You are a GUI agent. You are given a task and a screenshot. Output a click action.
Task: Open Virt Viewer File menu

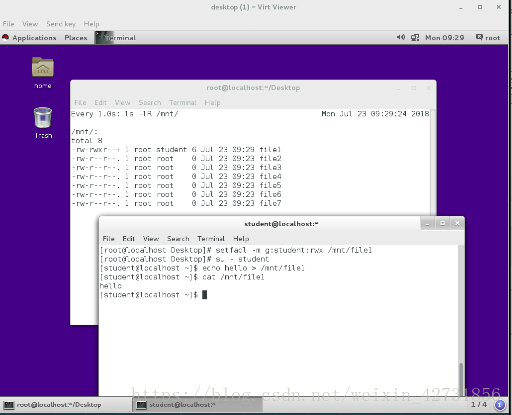click(8, 24)
